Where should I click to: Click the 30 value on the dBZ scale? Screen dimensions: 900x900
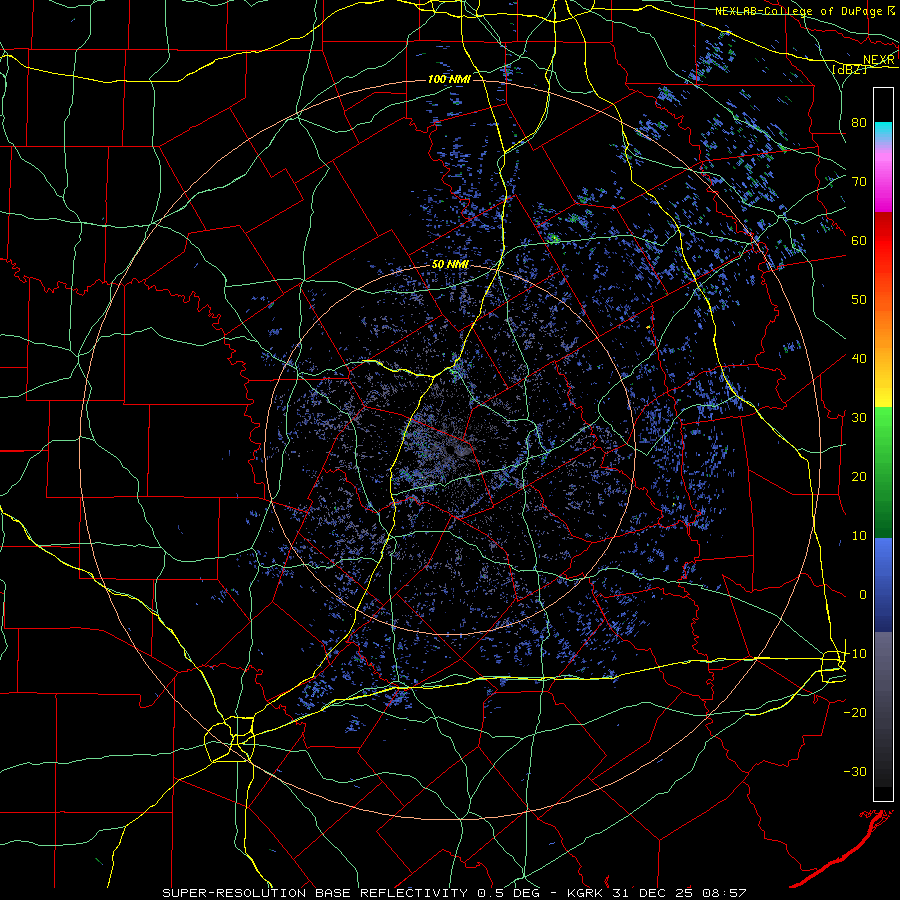859,418
